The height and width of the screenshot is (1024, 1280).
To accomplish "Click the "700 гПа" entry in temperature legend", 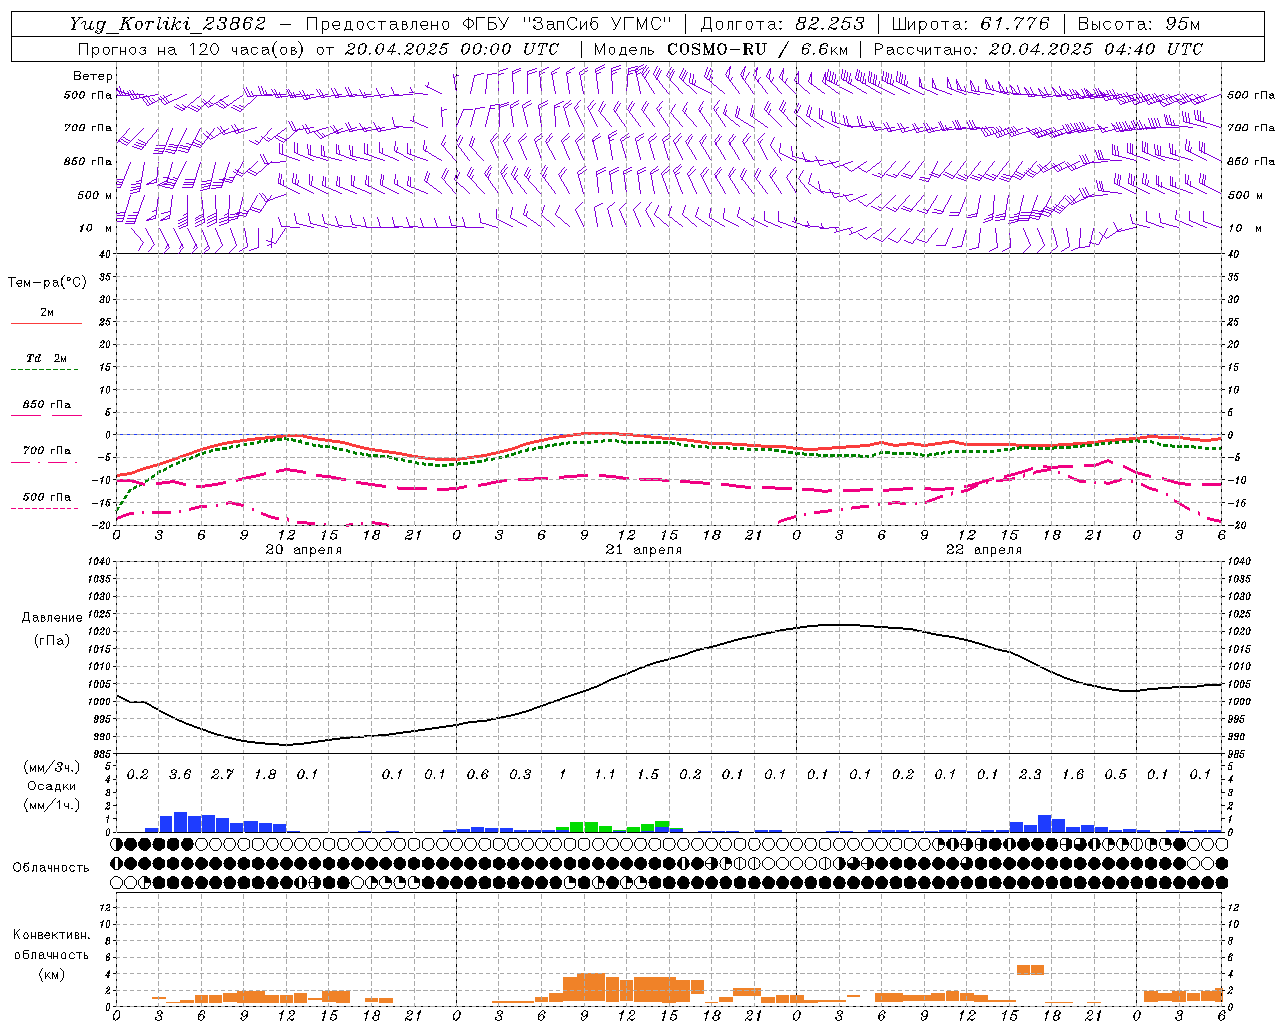I will pos(47,451).
